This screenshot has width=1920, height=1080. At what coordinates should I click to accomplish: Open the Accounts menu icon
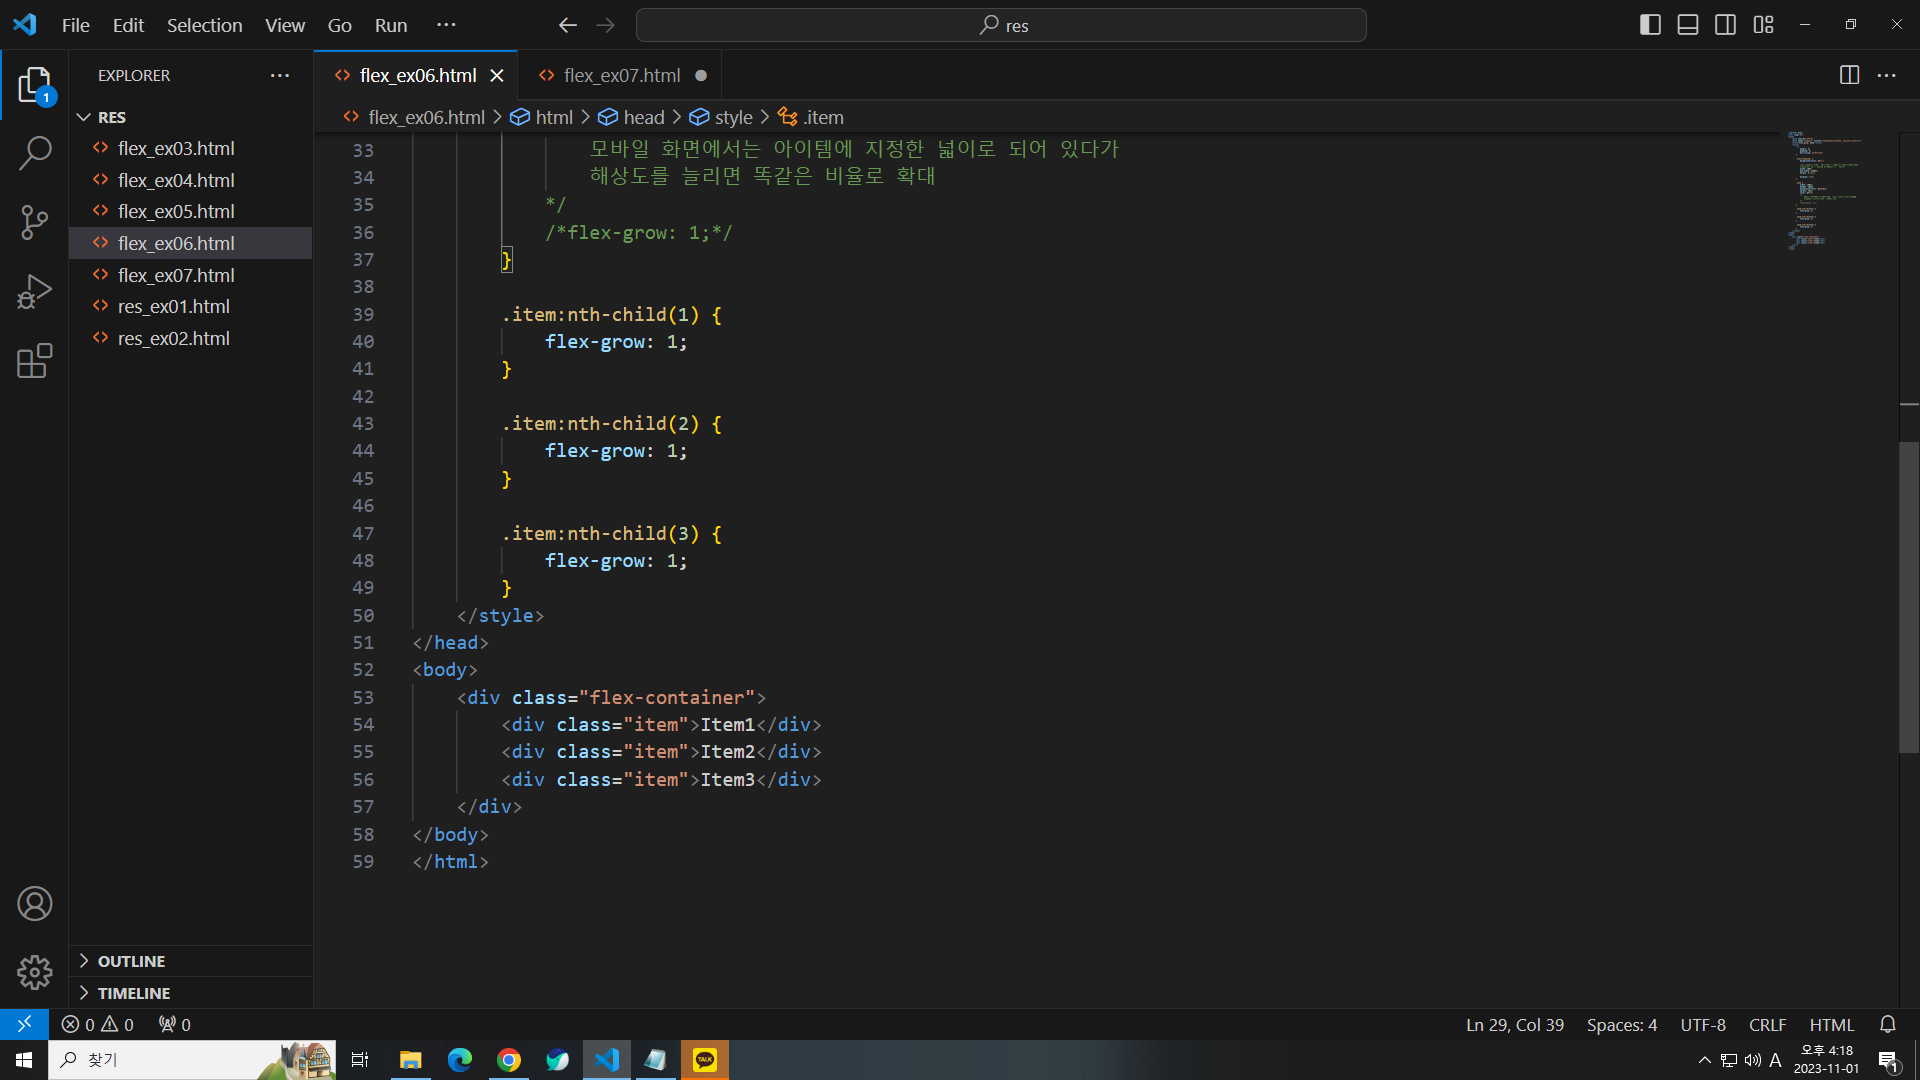[35, 904]
